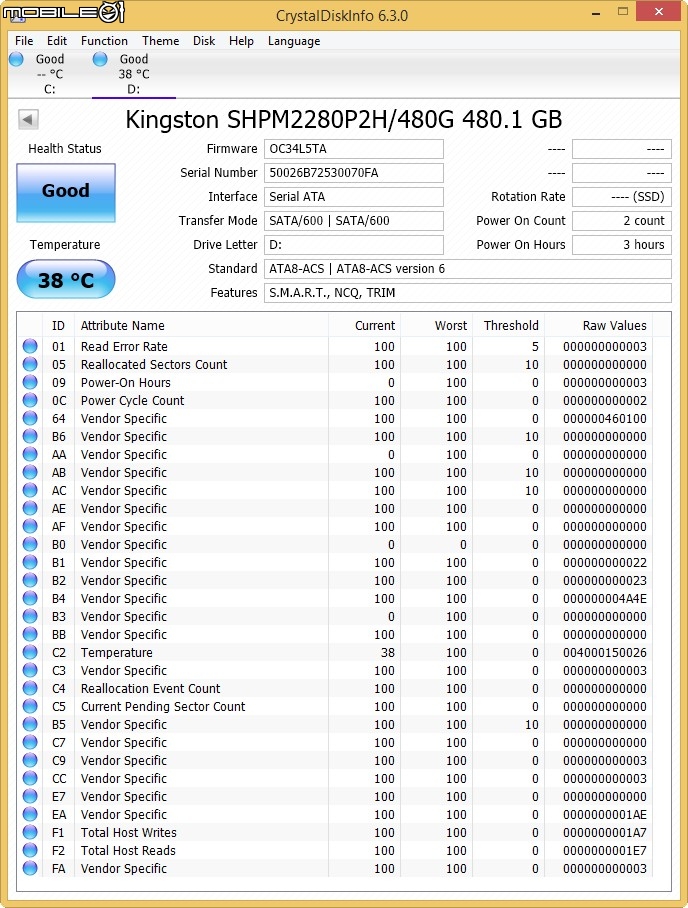Close the CrystalDiskInfo window

point(658,11)
